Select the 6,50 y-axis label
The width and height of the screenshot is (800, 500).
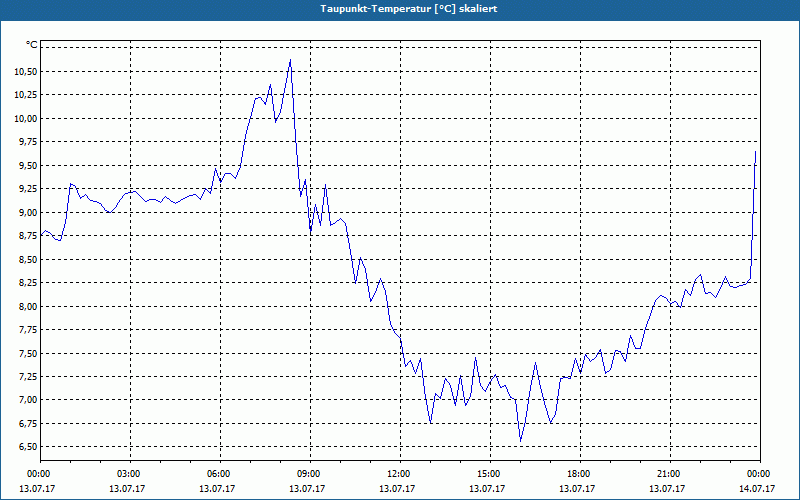pyautogui.click(x=28, y=447)
